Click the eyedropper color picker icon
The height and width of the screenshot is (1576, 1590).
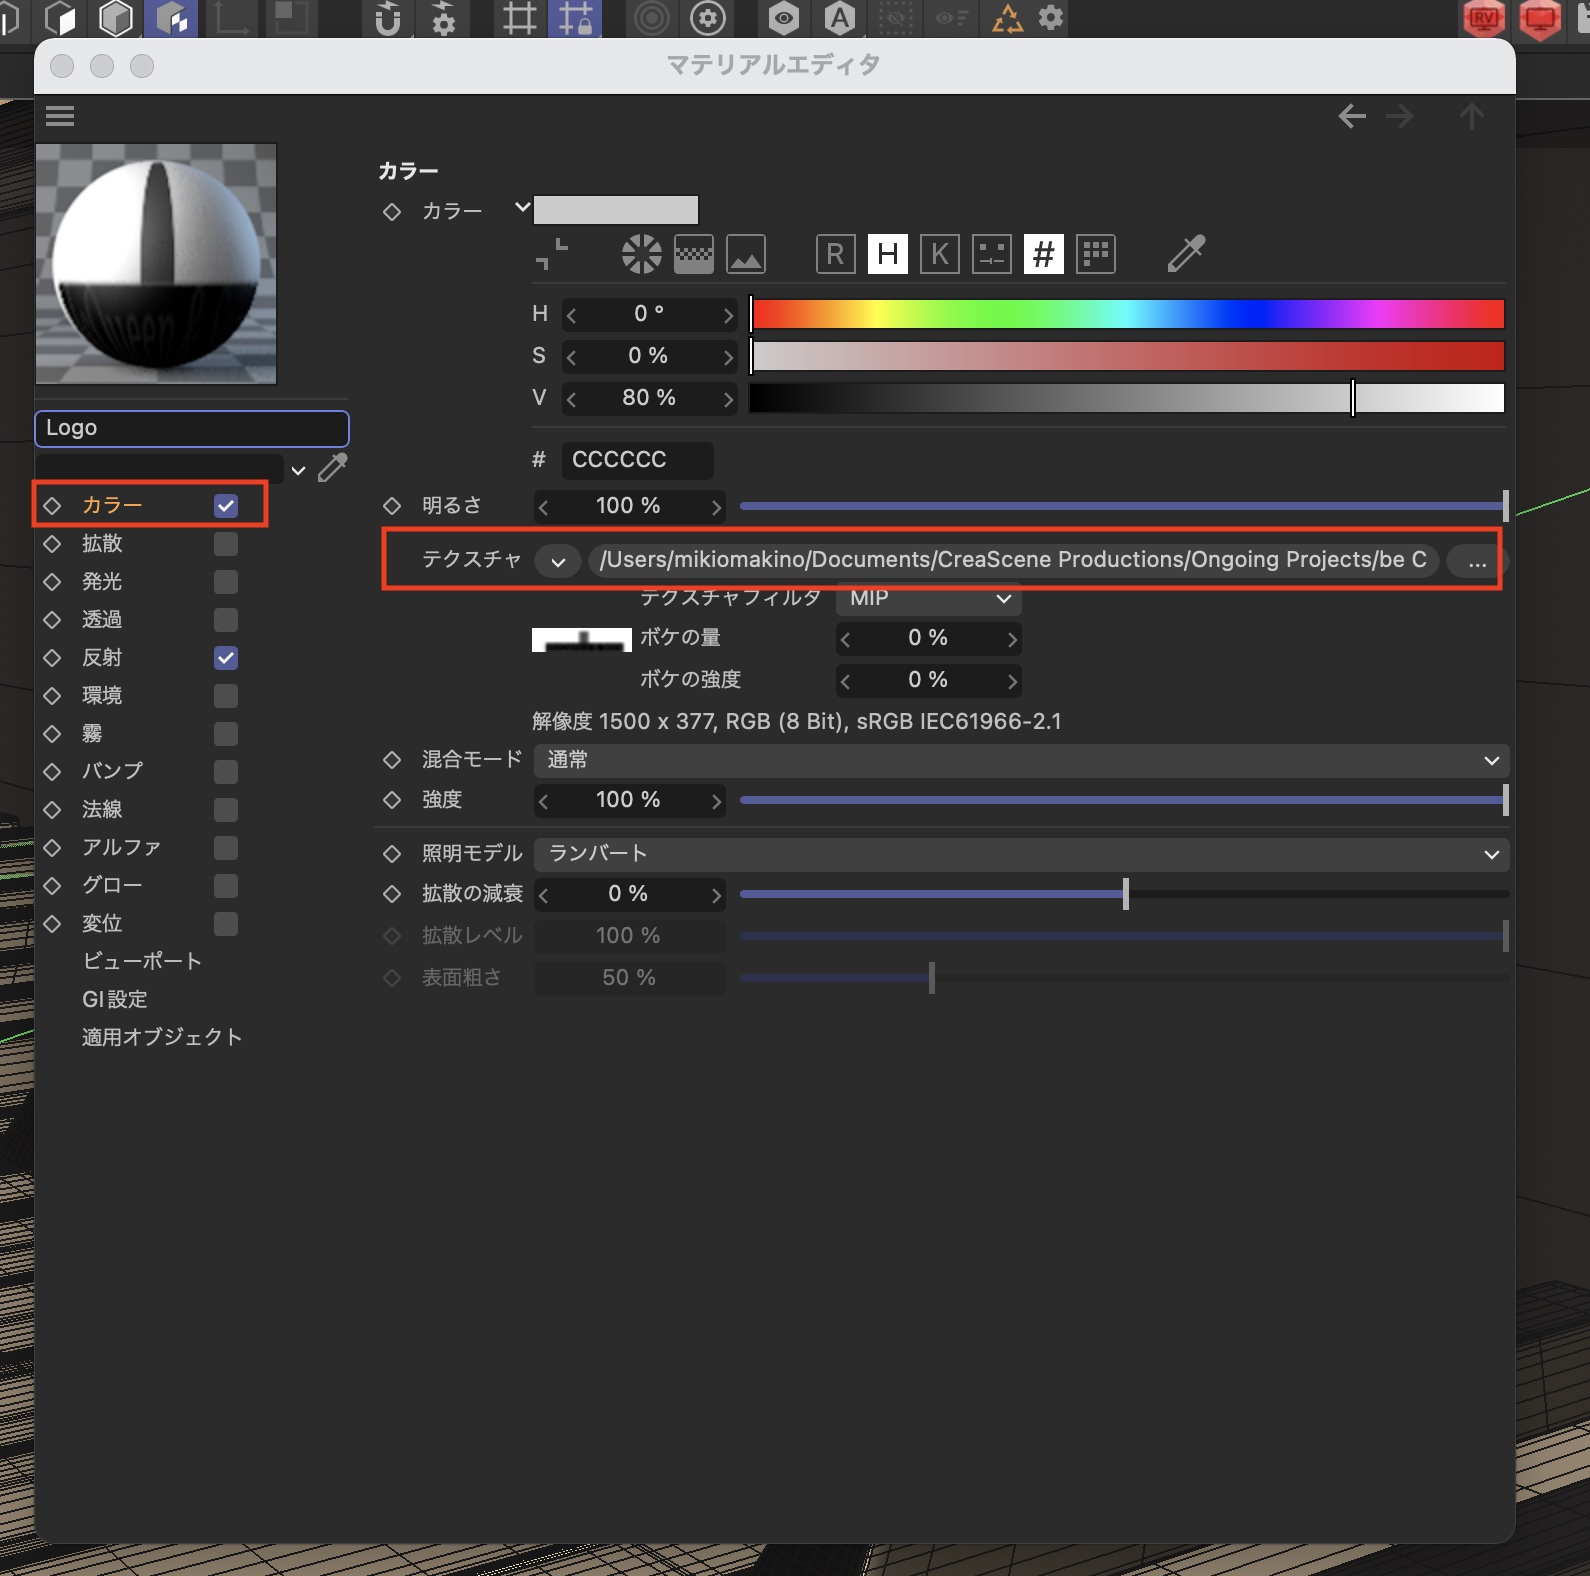pyautogui.click(x=1186, y=254)
